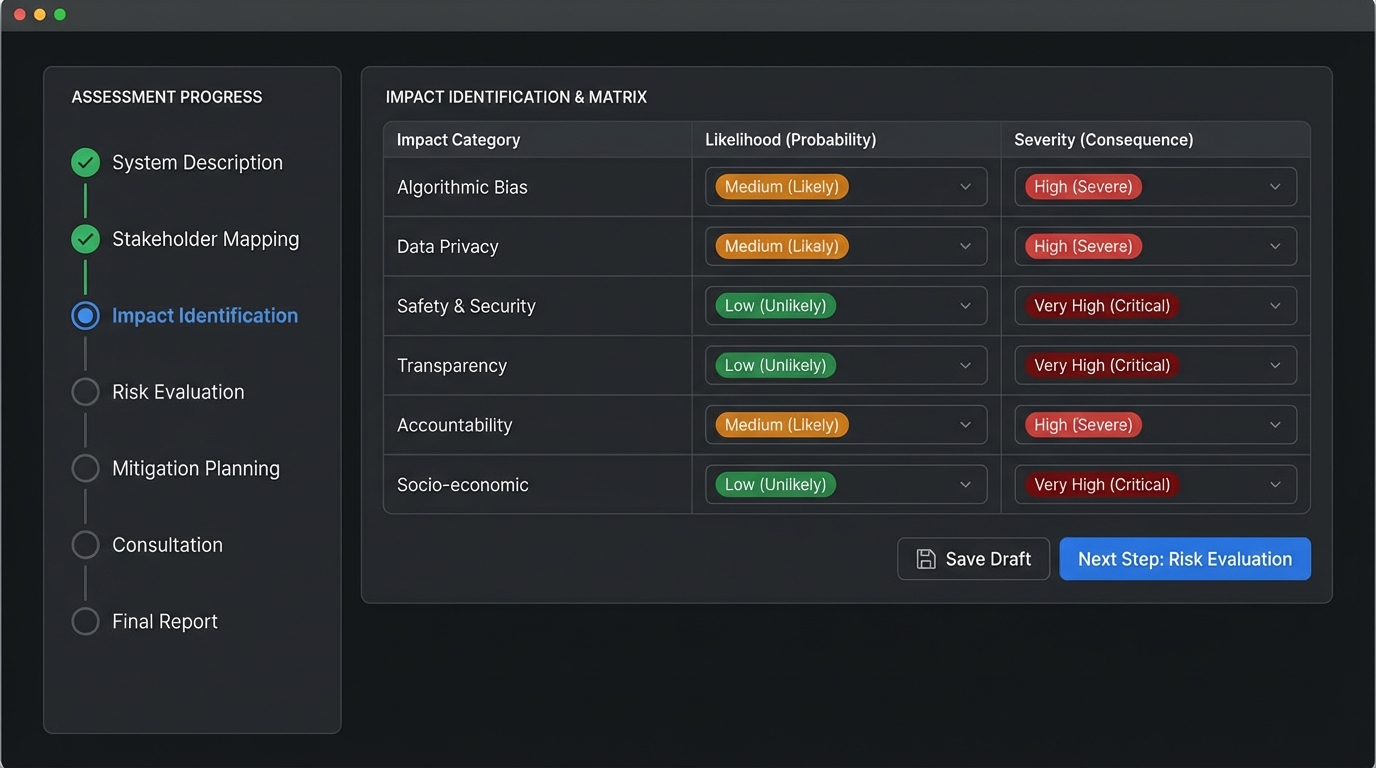This screenshot has width=1376, height=768.
Task: Click the Mitigation Planning step circle
Action: [x=85, y=467]
